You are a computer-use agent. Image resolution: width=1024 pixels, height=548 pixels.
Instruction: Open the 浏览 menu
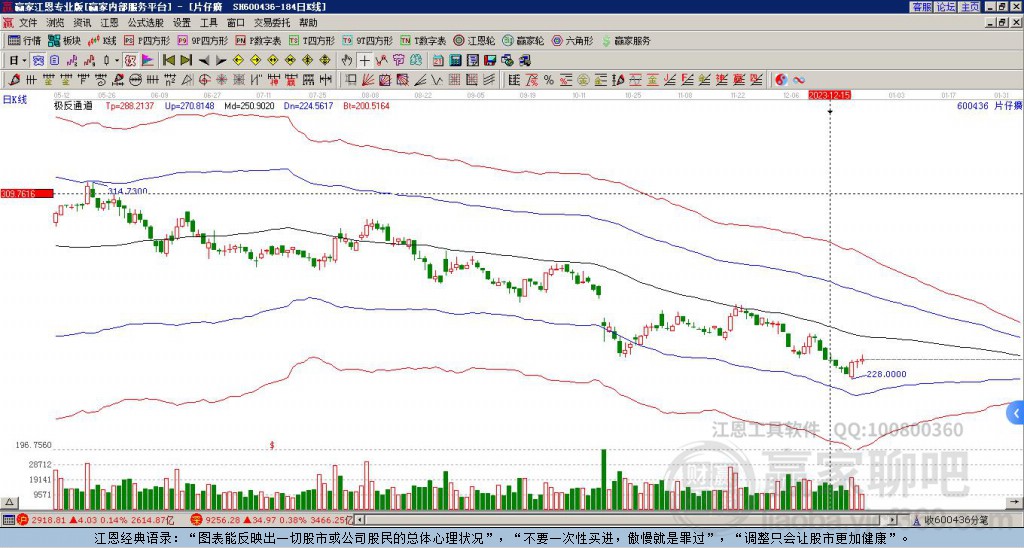coord(56,23)
